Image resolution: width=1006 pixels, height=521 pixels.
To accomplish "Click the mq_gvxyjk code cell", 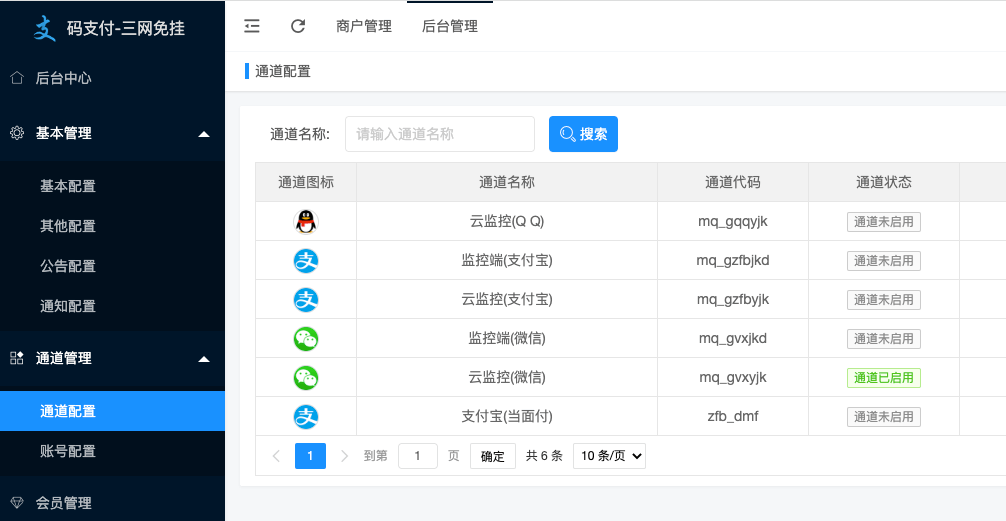I will [733, 377].
